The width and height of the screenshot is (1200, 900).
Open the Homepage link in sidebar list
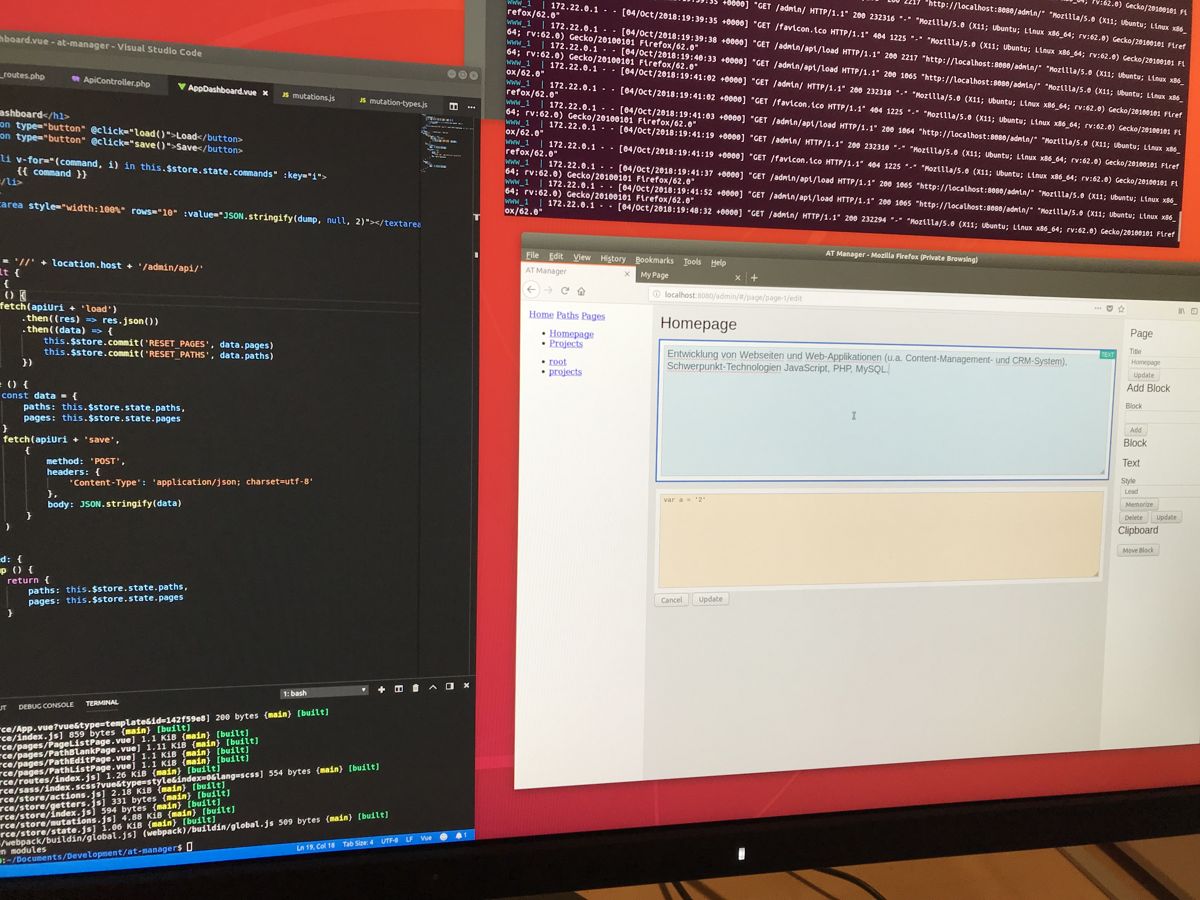tap(571, 334)
